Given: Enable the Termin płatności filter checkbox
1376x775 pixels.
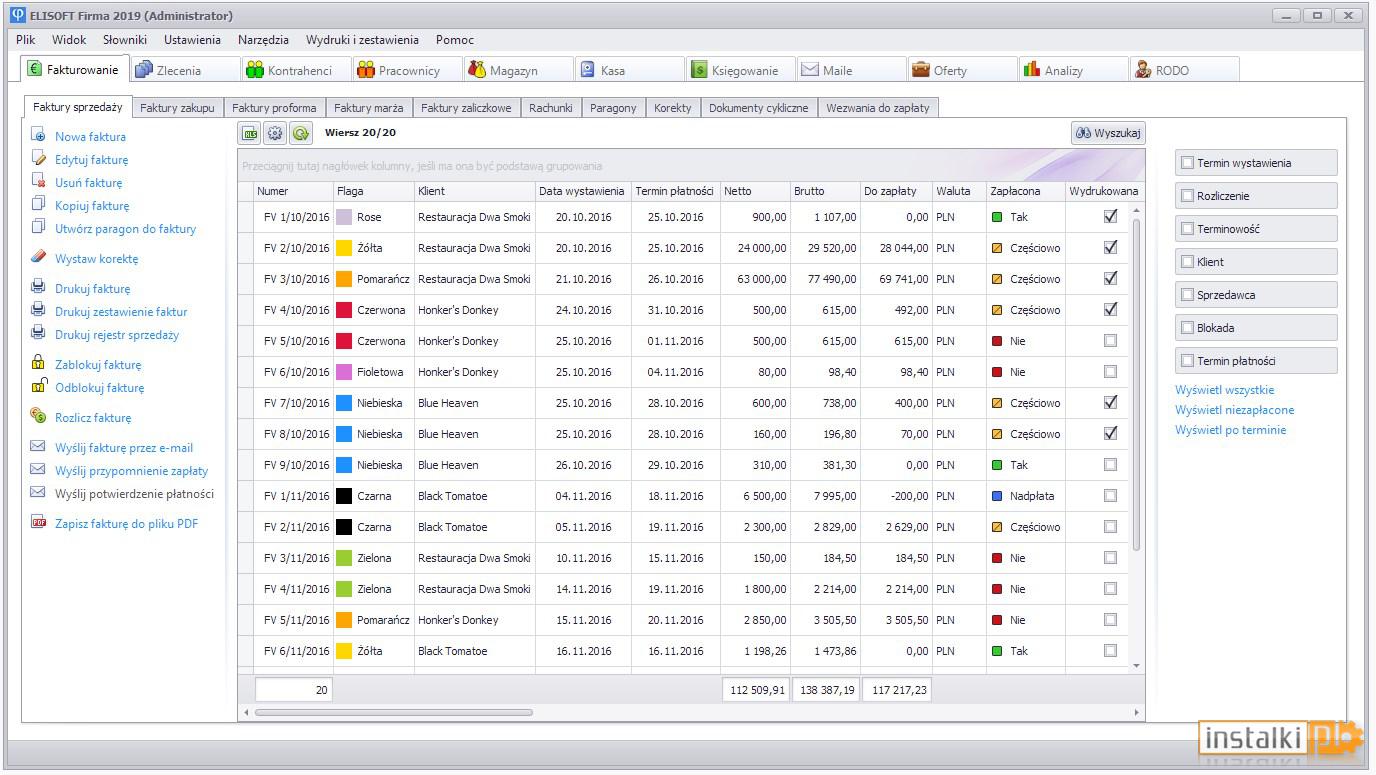Looking at the screenshot, I should 1187,361.
